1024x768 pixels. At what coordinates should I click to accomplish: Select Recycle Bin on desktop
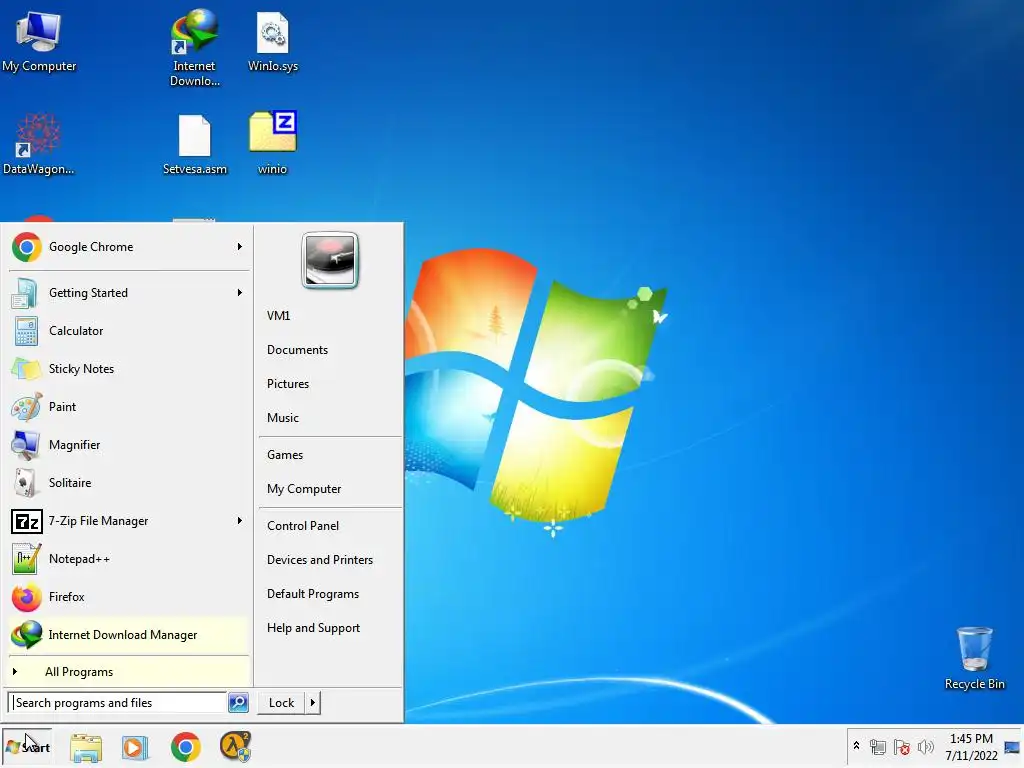pyautogui.click(x=974, y=658)
